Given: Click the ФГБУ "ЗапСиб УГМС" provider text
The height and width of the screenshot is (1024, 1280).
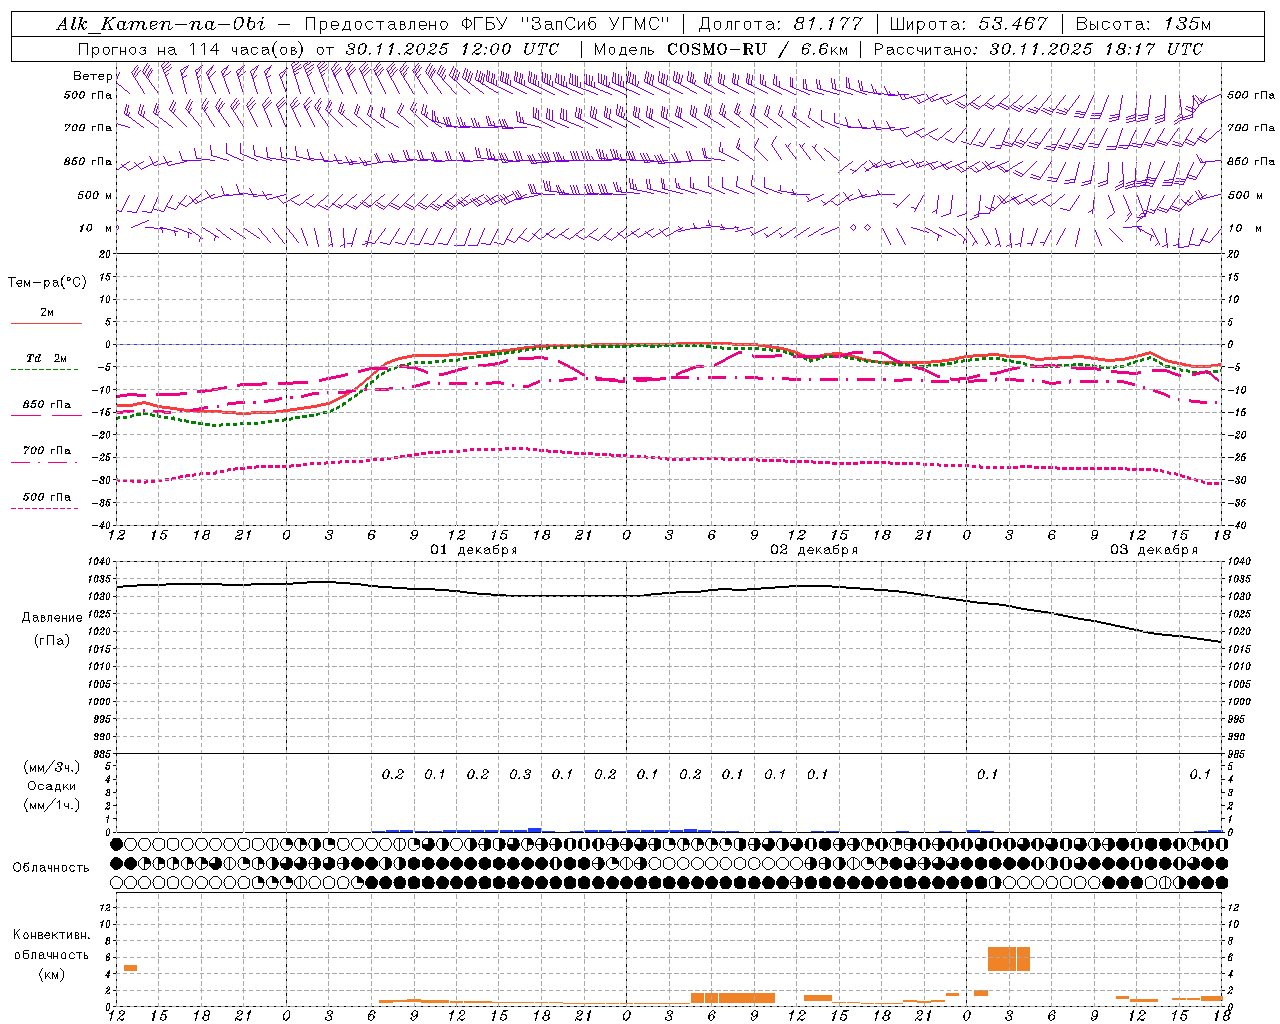Looking at the screenshot, I should 564,24.
